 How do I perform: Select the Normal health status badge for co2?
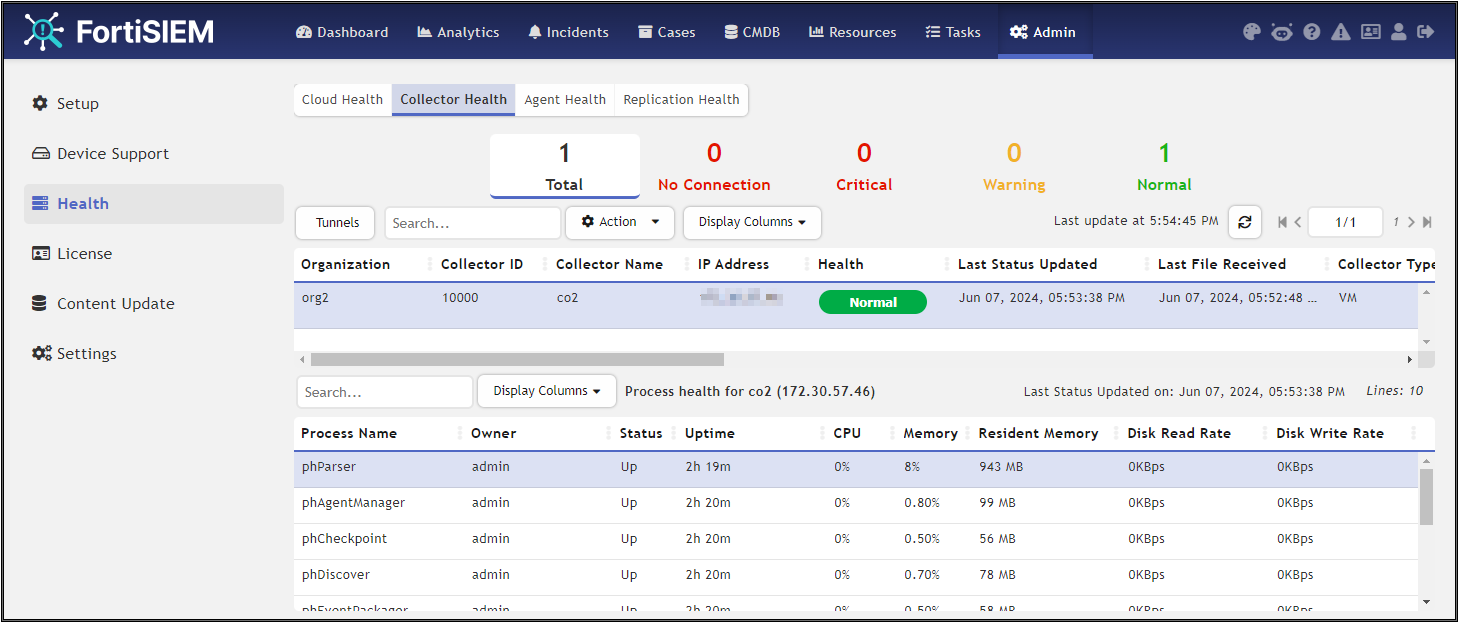point(872,301)
